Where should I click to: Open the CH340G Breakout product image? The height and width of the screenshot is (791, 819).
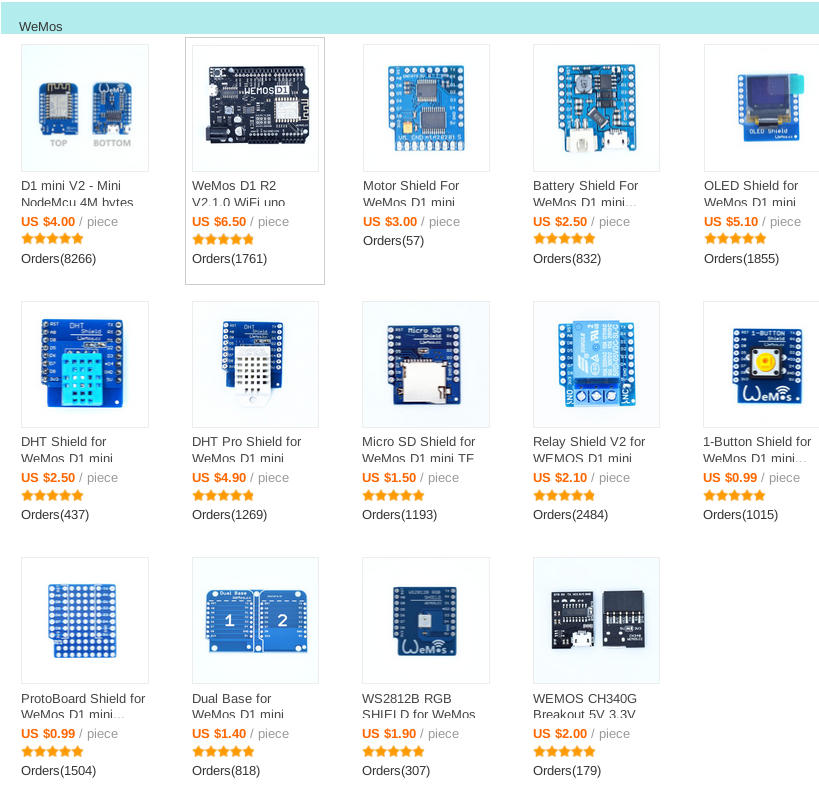coord(596,620)
